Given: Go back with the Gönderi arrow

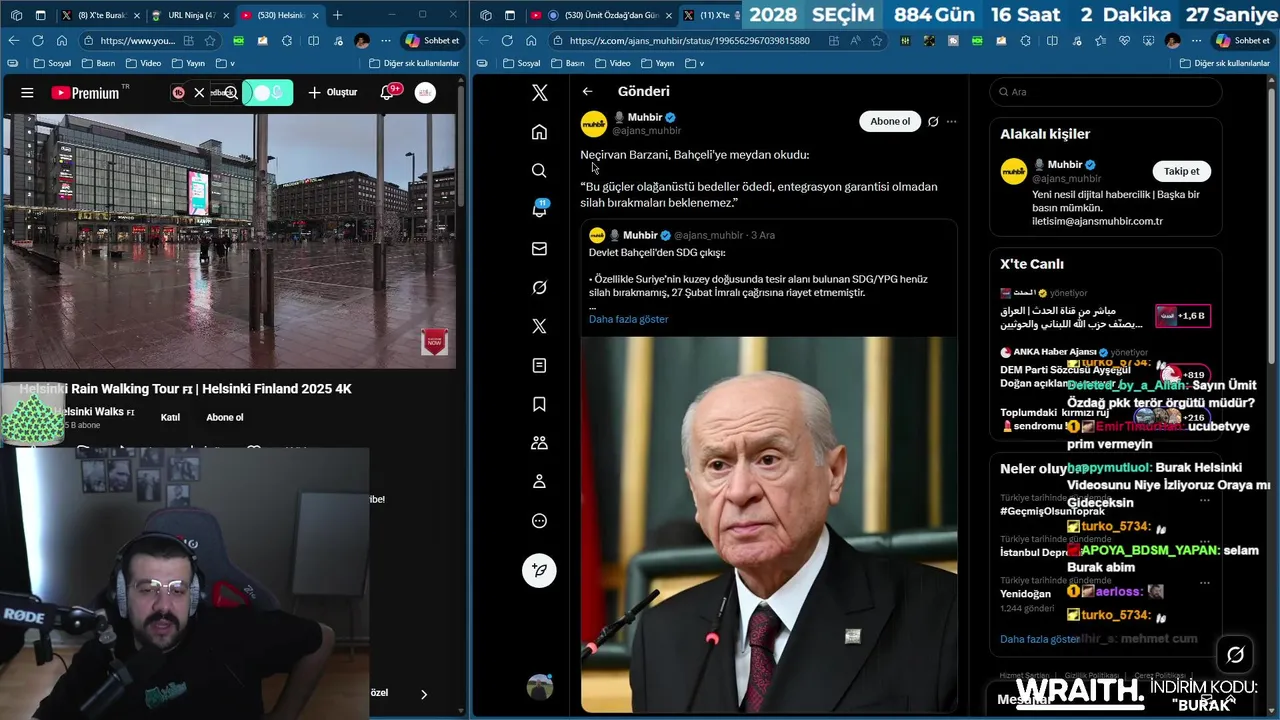Looking at the screenshot, I should 588,91.
